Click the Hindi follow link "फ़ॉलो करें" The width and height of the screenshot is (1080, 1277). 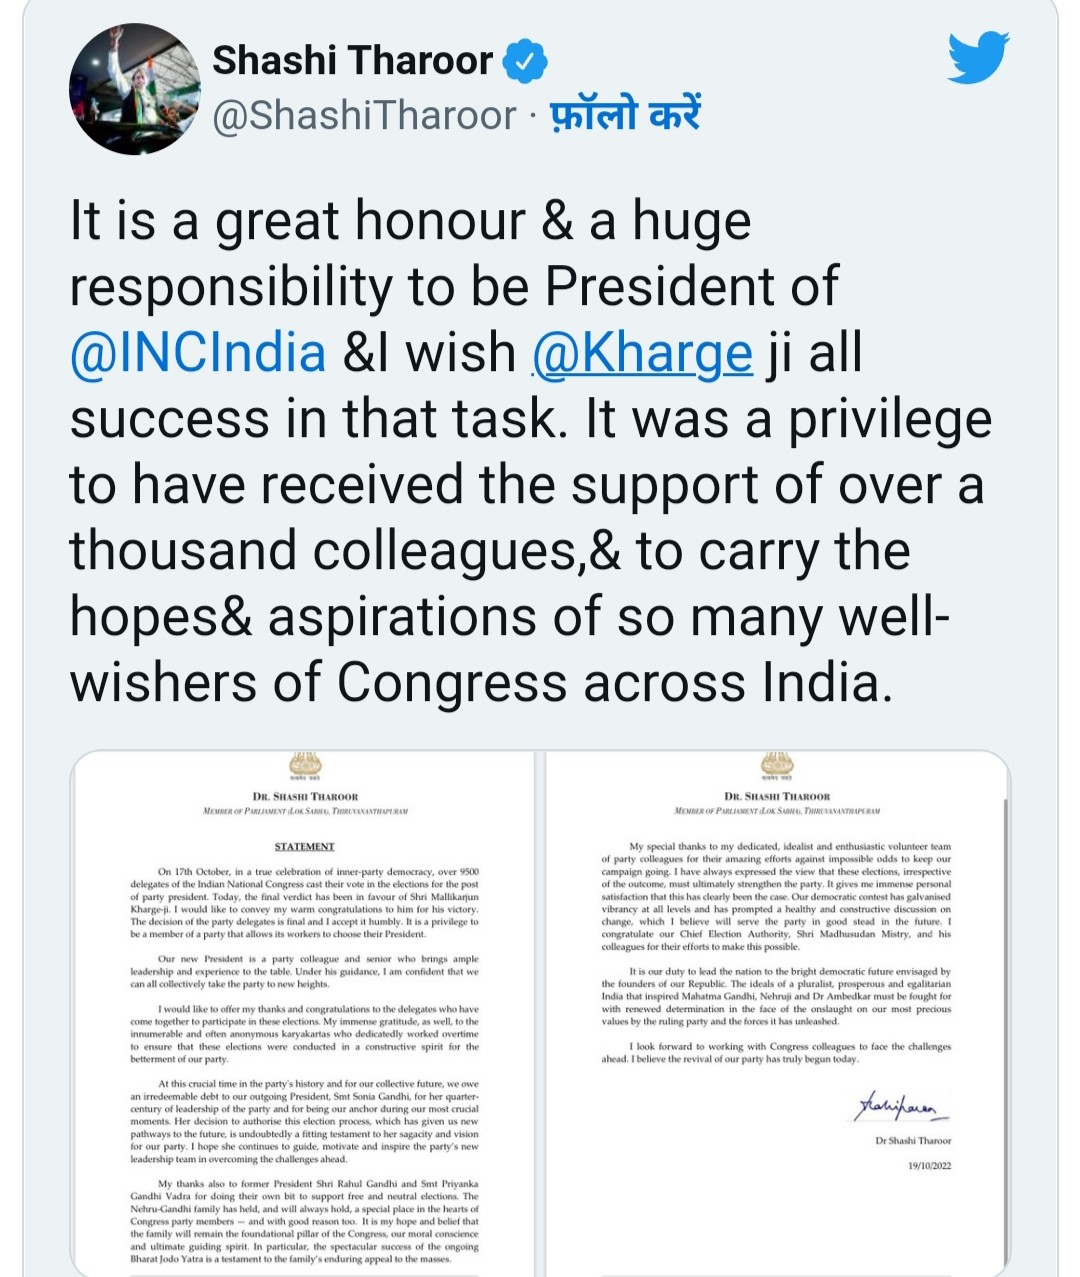(626, 116)
